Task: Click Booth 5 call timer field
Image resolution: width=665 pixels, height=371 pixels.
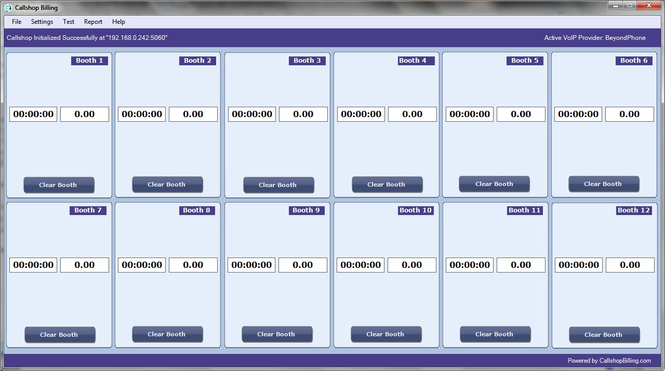Action: click(469, 114)
